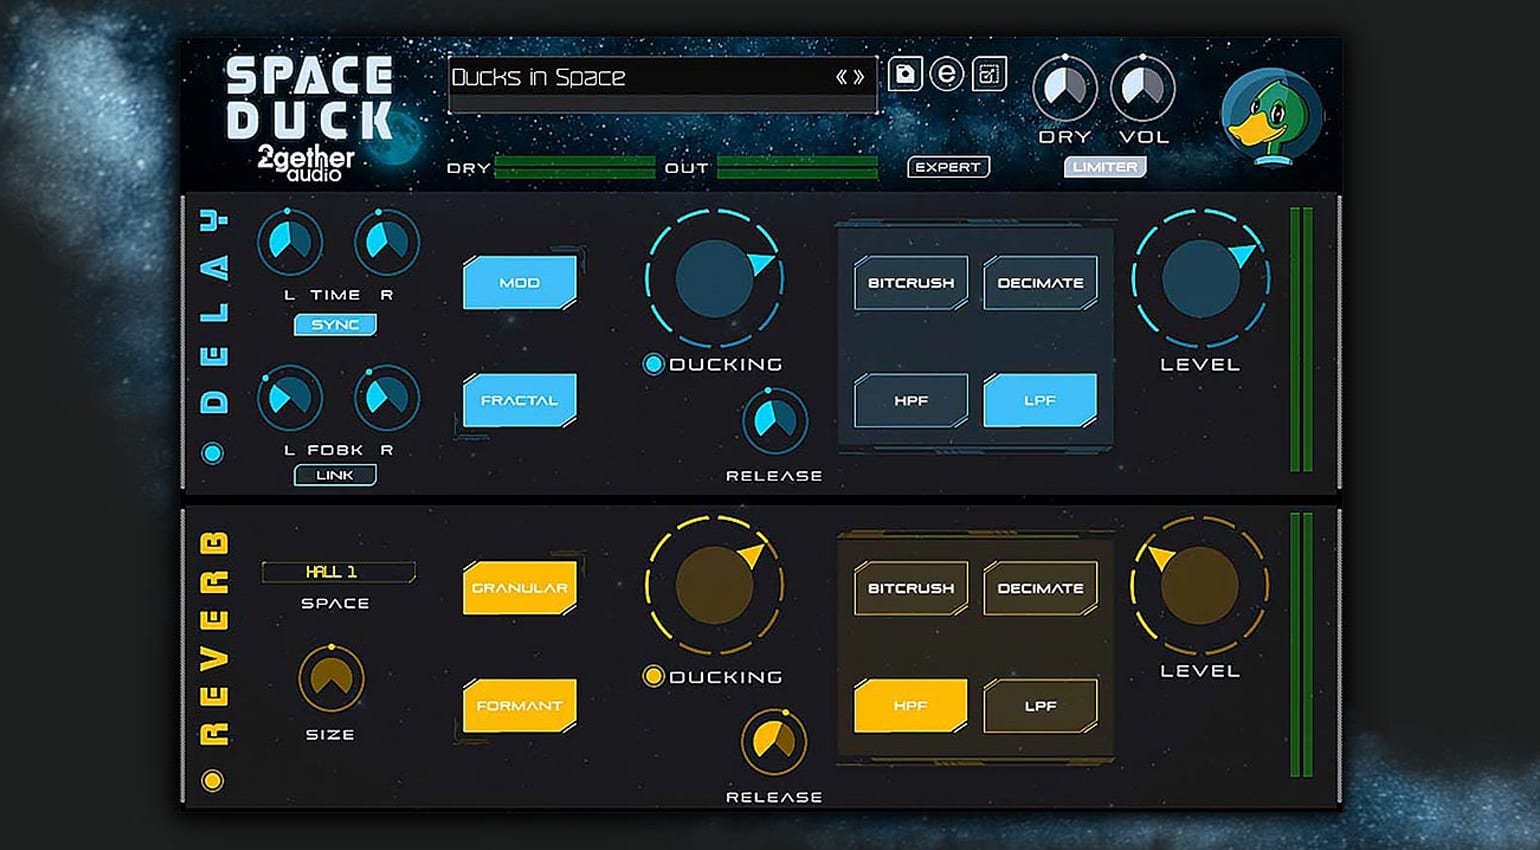Click the resize window icon beside the 'e'
This screenshot has width=1540, height=850.
(x=989, y=74)
